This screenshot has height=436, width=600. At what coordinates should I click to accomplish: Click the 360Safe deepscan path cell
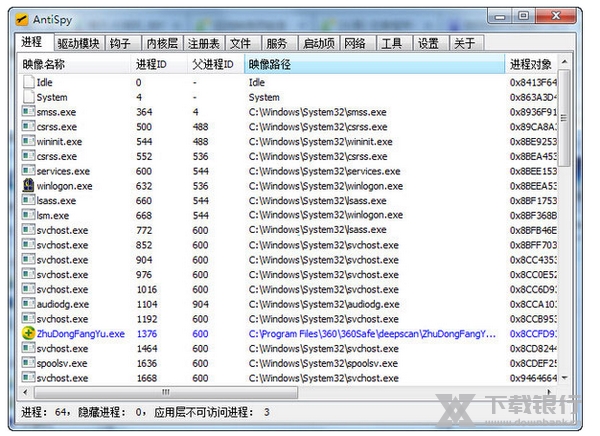pos(372,334)
